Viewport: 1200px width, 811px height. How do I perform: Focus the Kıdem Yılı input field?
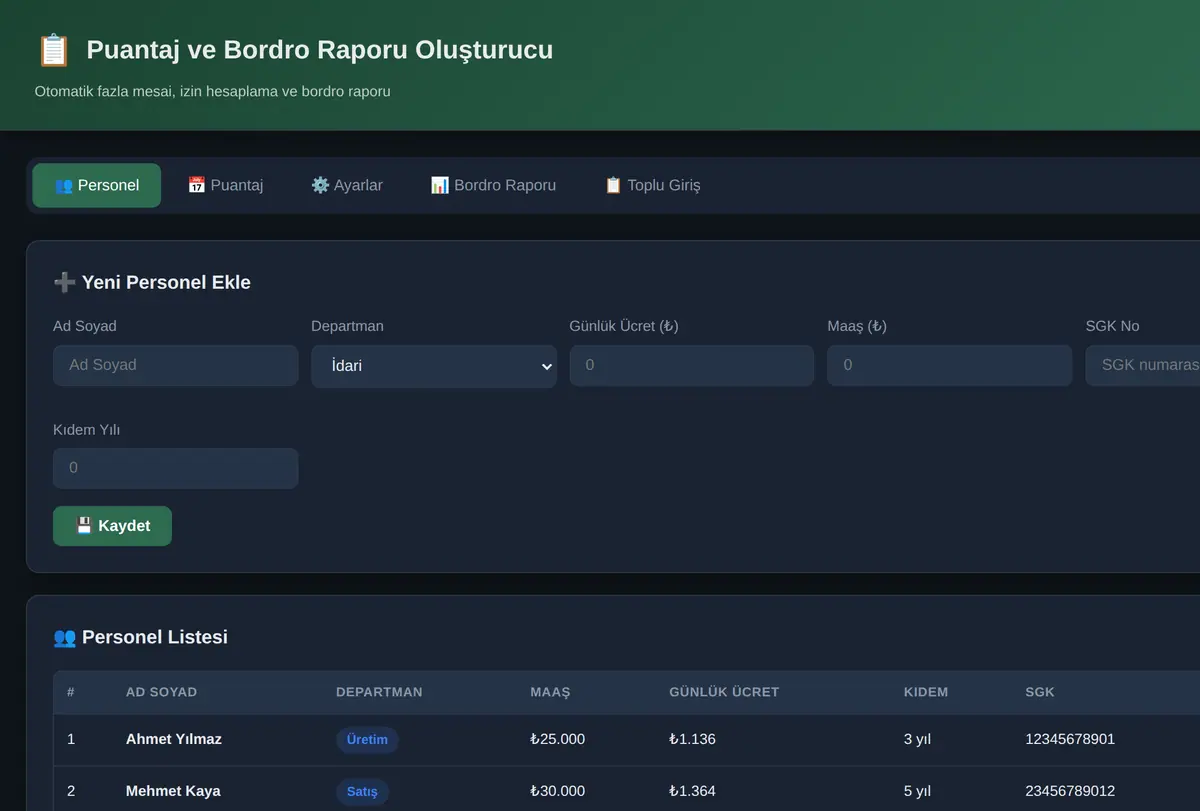coord(175,468)
